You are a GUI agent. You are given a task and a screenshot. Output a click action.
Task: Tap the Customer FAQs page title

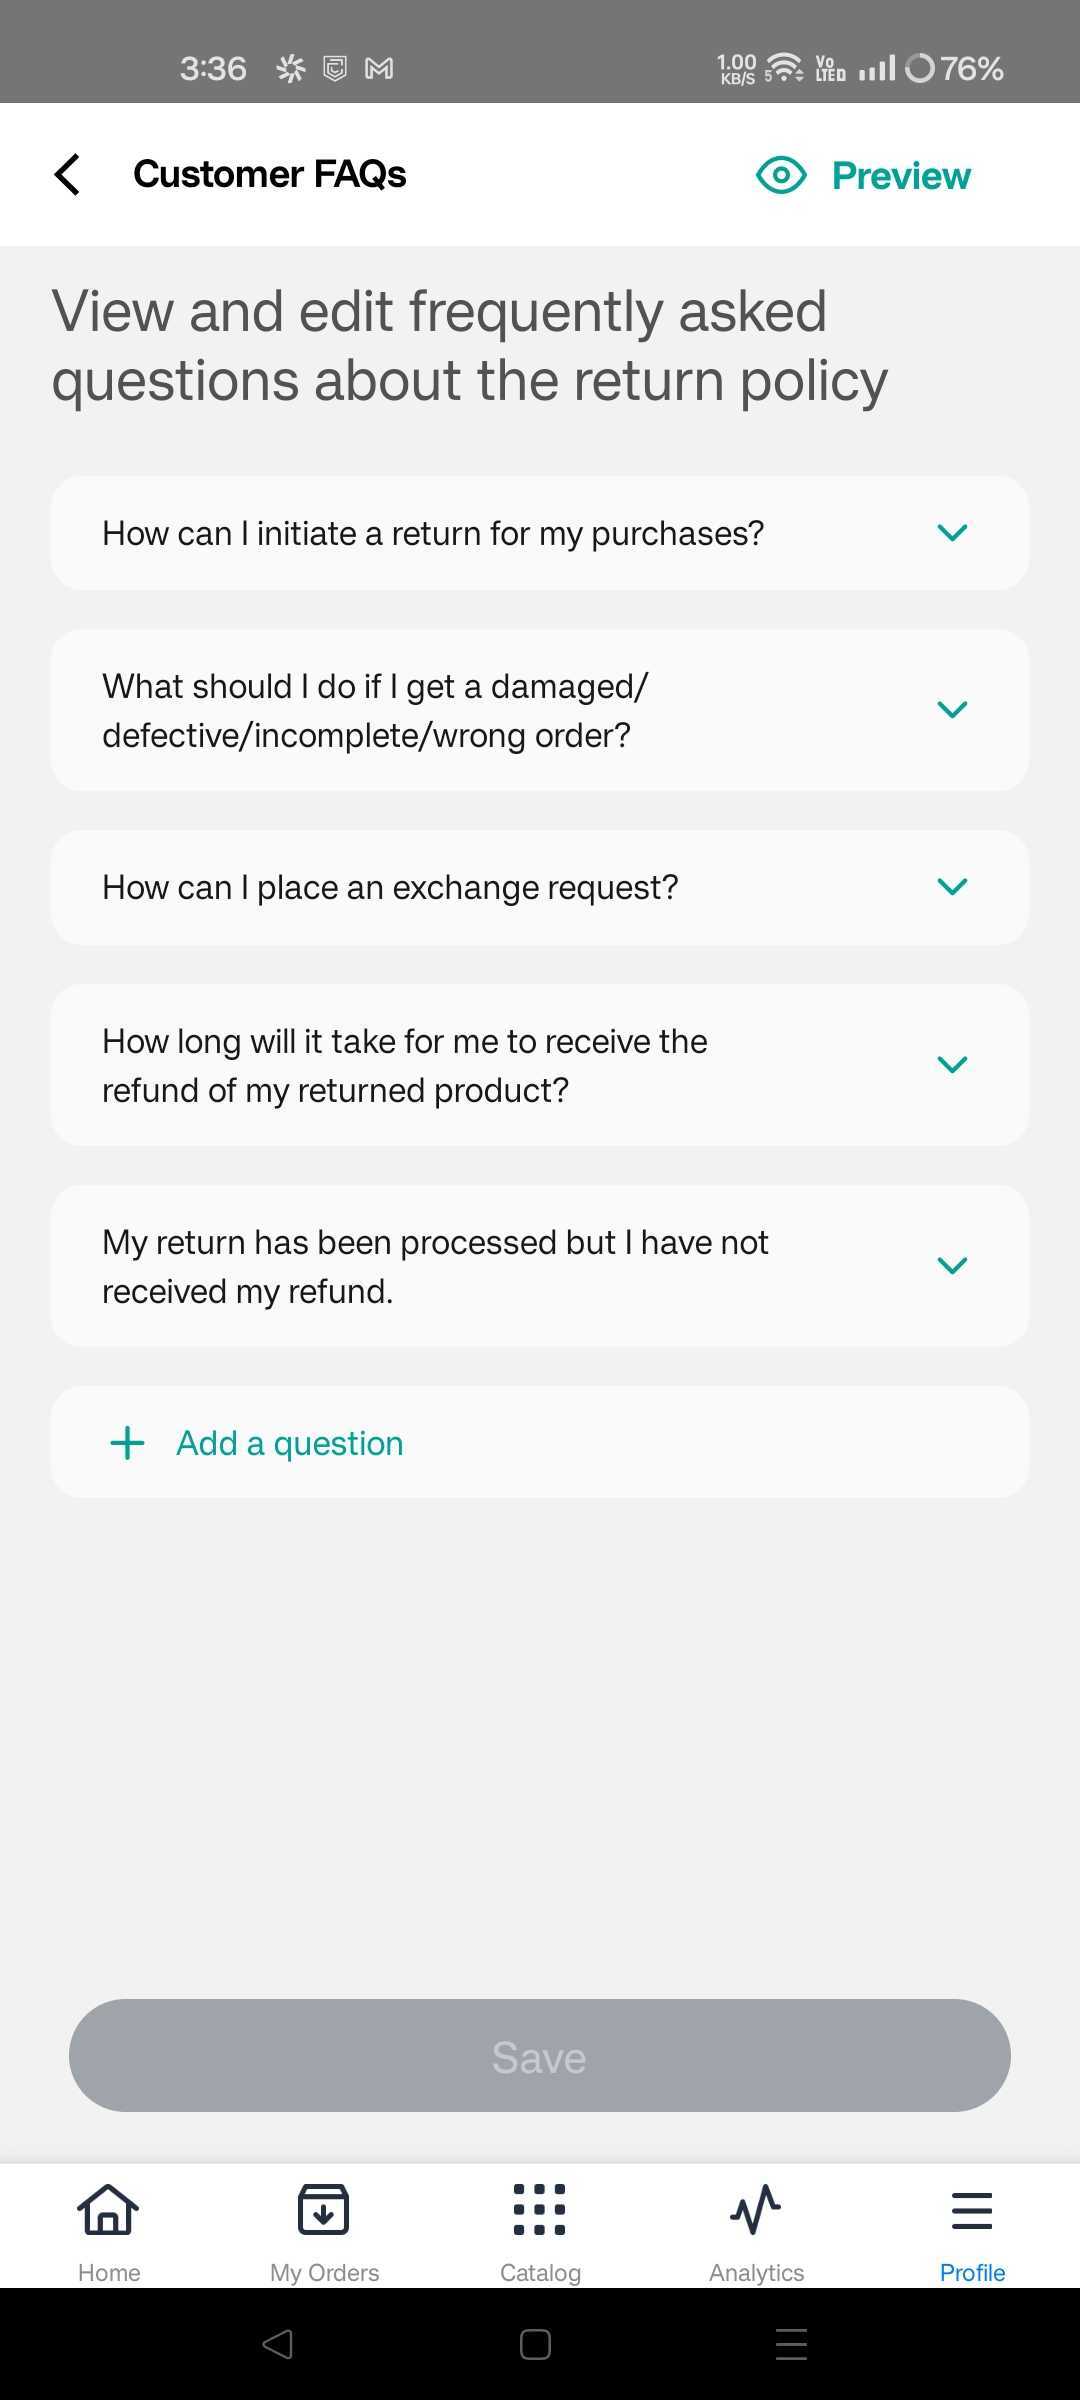270,174
